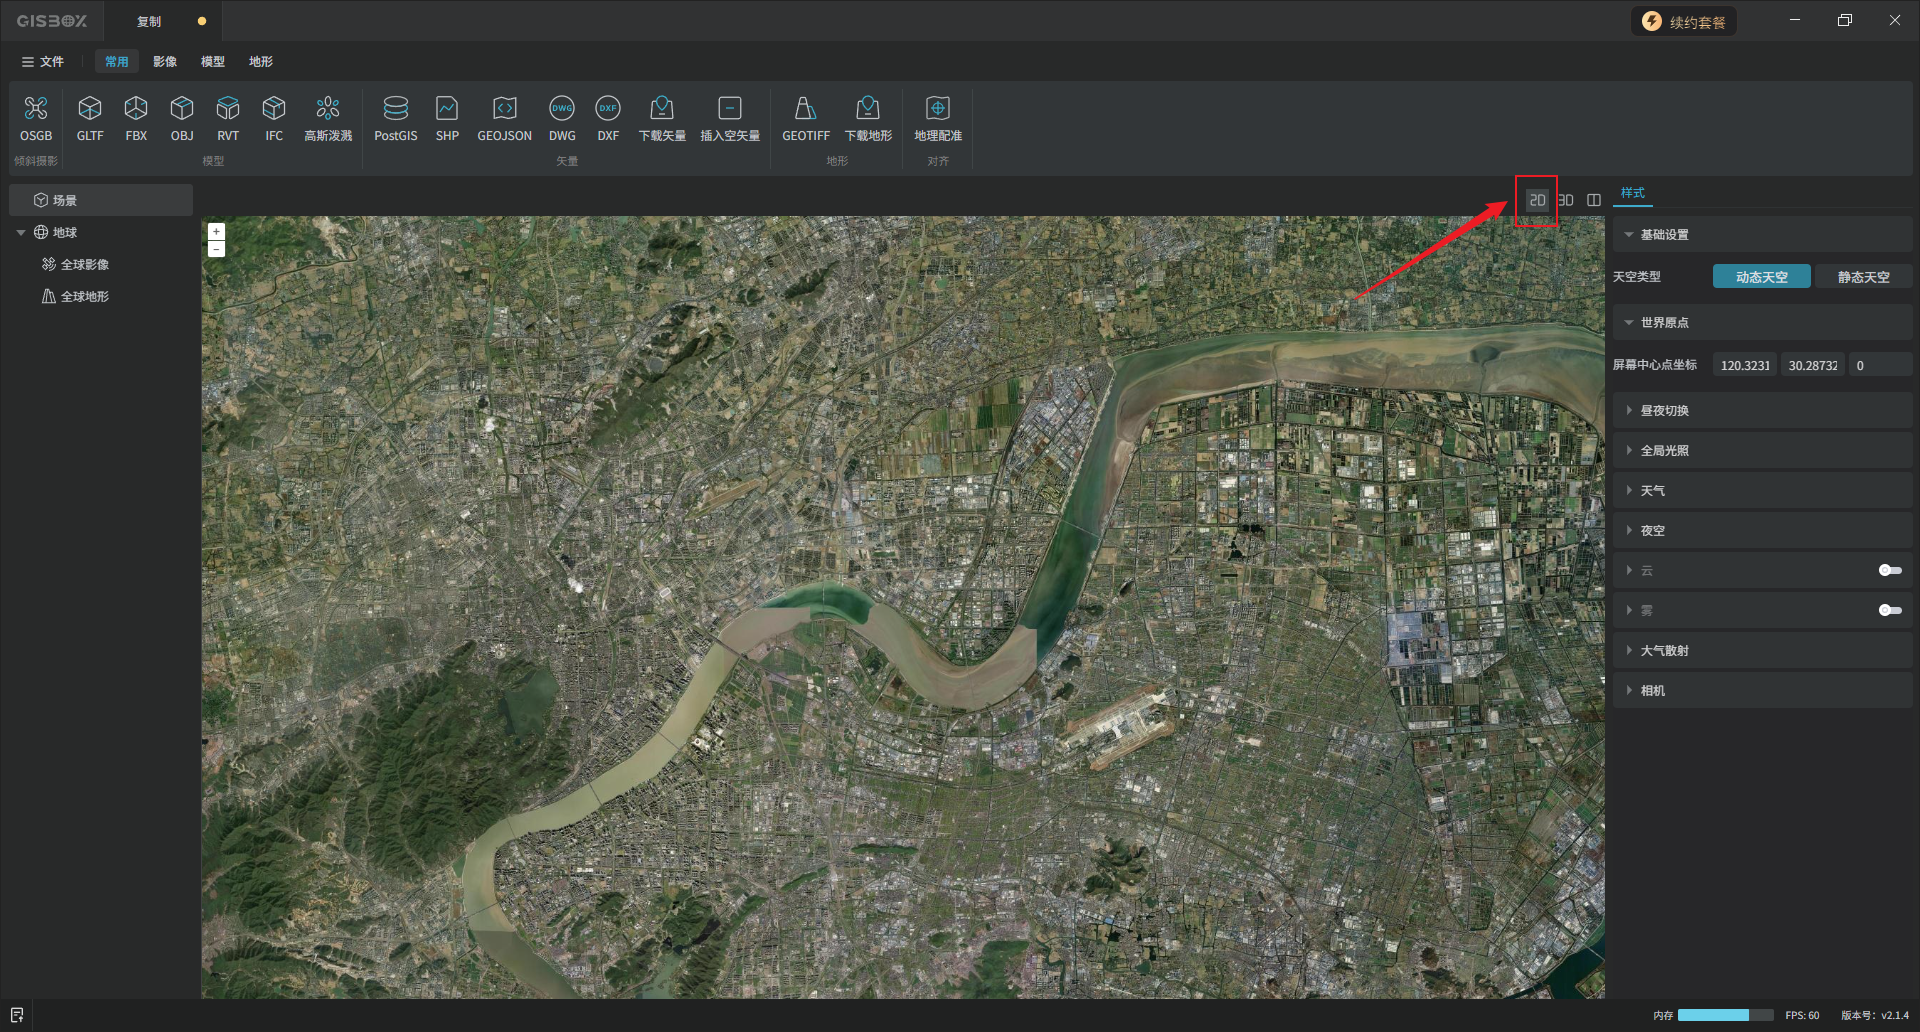
Task: Expand the 全局光照 settings section
Action: pos(1664,451)
